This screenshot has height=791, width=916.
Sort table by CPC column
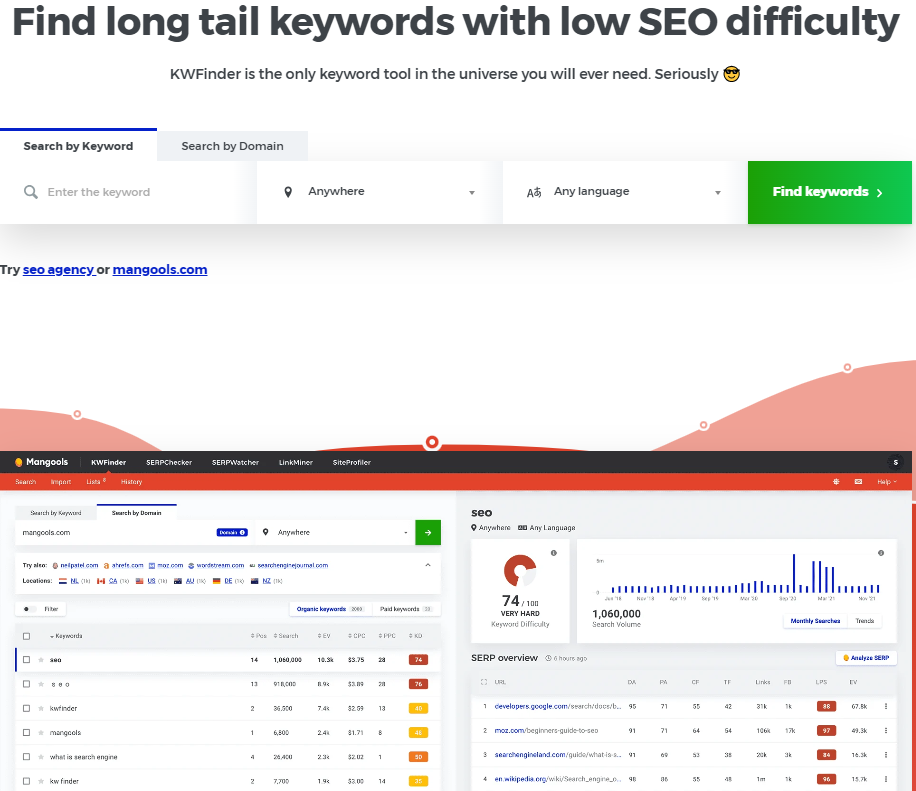click(356, 636)
